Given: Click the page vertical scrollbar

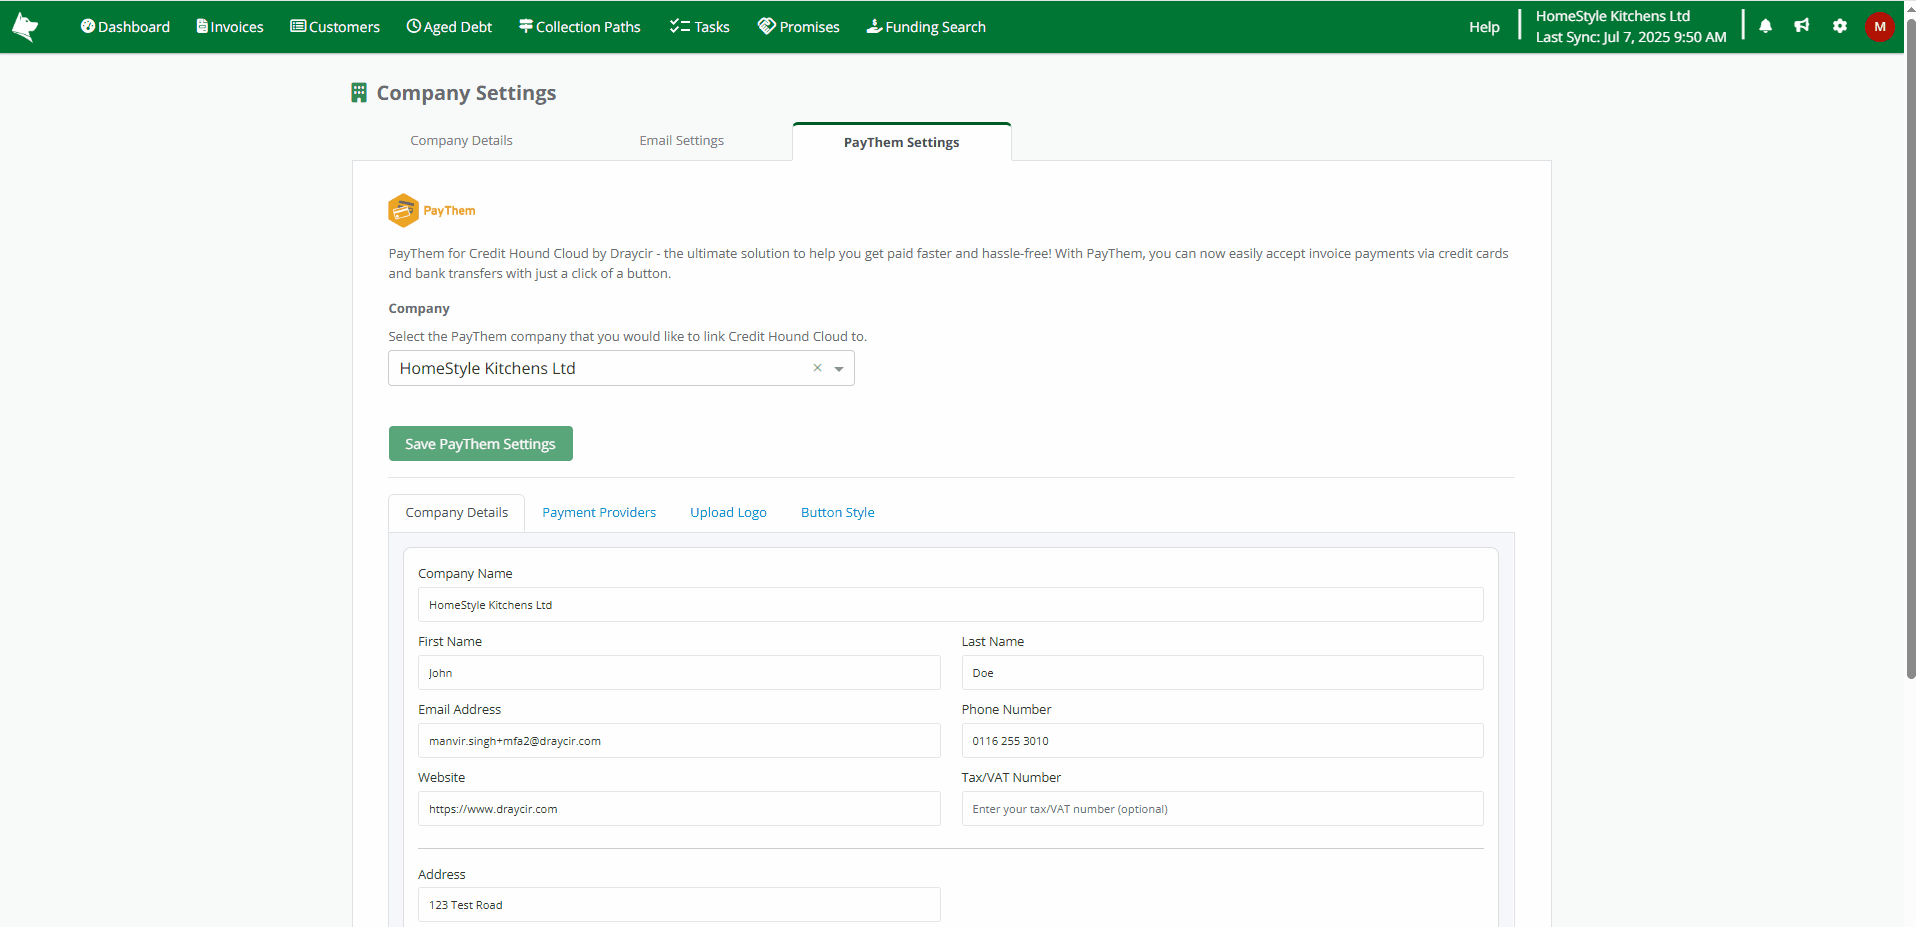Looking at the screenshot, I should (x=1910, y=350).
